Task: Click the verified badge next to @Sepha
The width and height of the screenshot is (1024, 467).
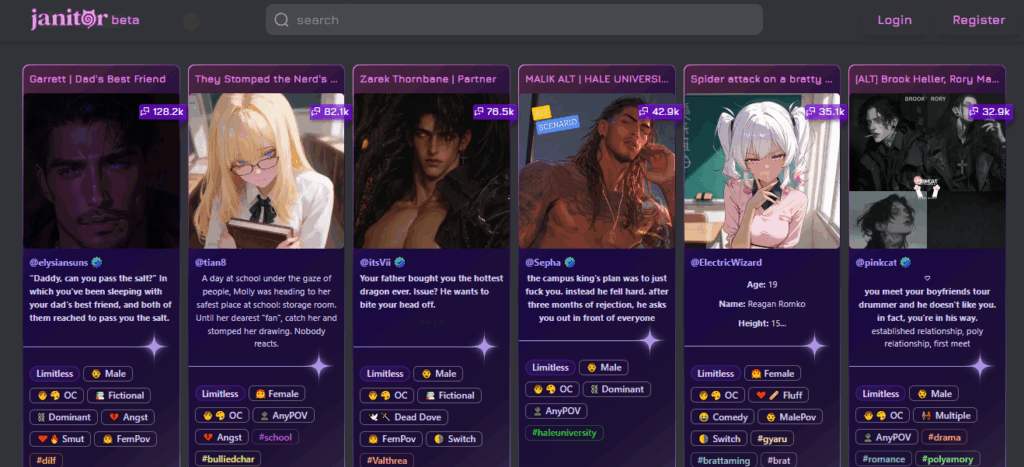Action: [x=570, y=262]
